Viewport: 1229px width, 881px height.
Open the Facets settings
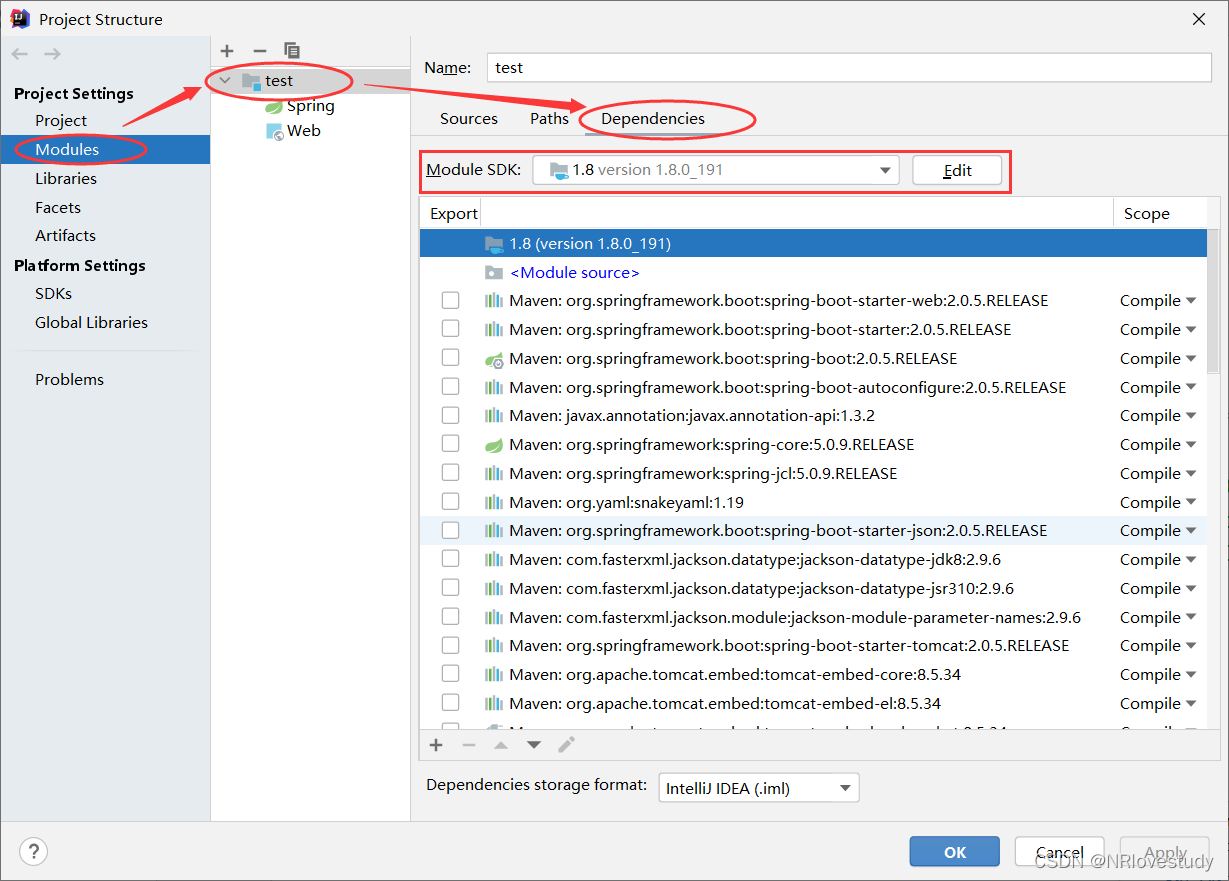[58, 208]
